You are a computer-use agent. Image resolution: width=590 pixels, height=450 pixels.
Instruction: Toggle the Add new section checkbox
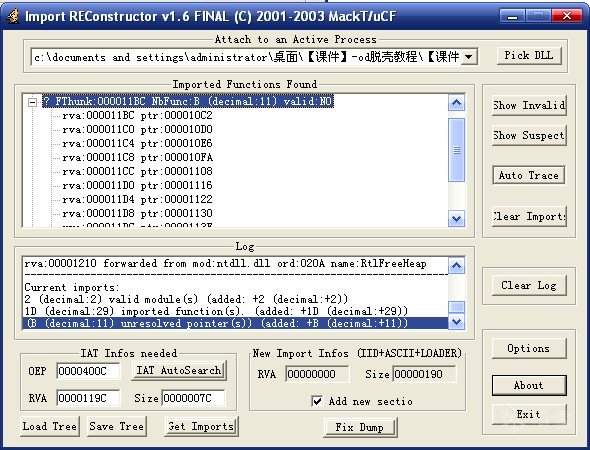pos(317,401)
